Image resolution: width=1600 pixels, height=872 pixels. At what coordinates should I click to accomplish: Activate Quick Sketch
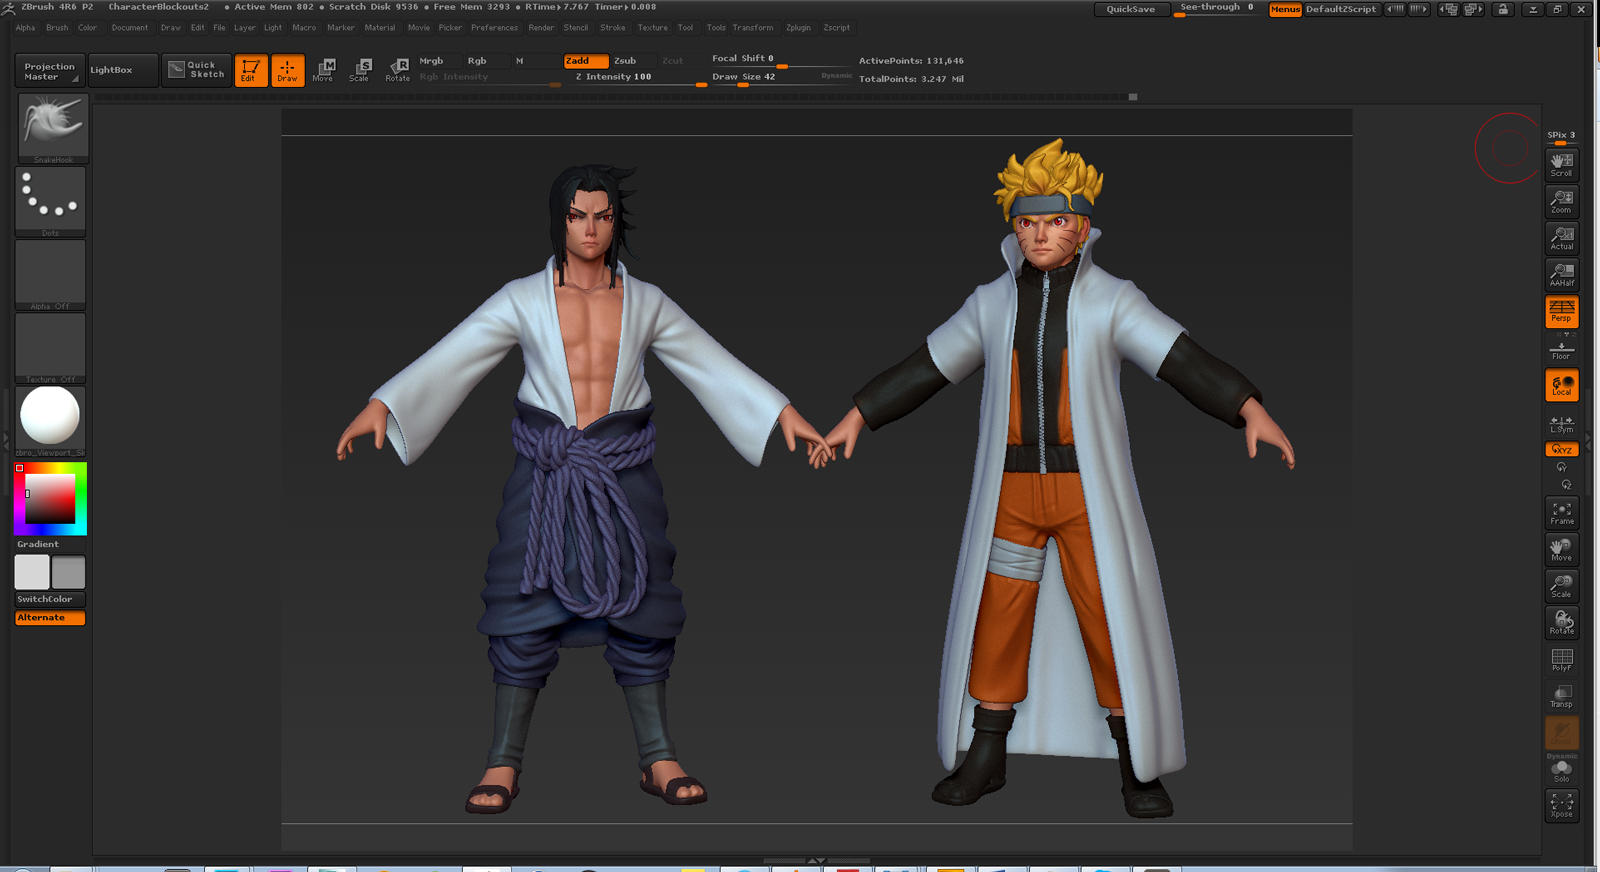point(197,70)
